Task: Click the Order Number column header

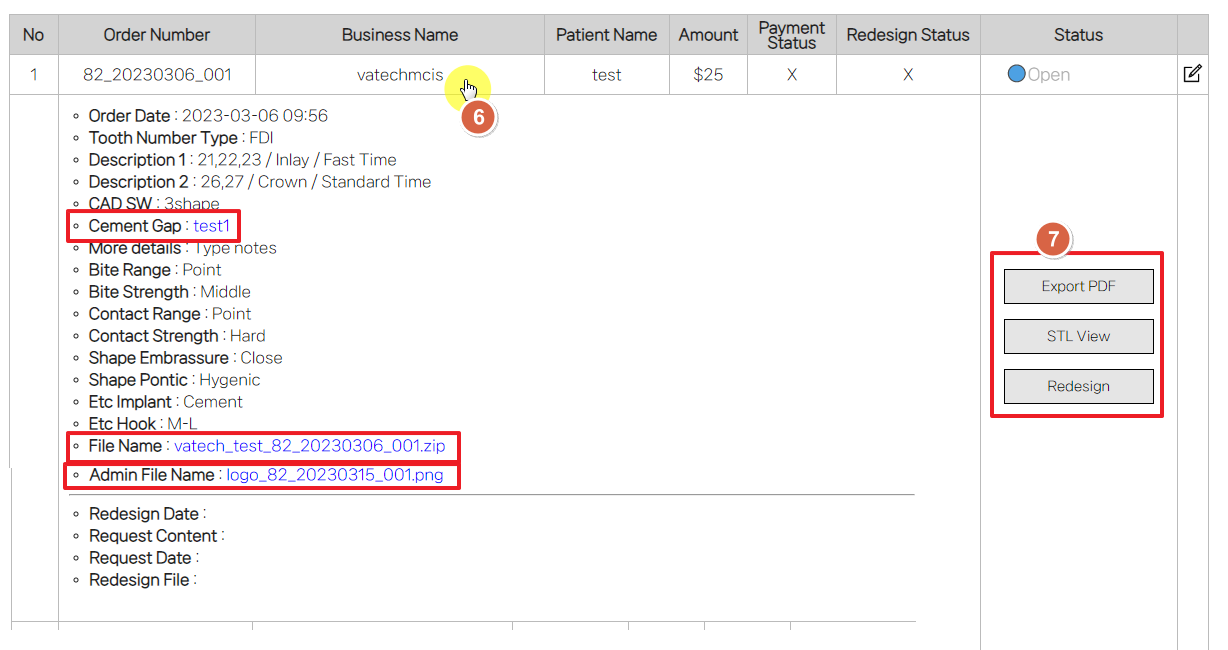Action: tap(157, 35)
